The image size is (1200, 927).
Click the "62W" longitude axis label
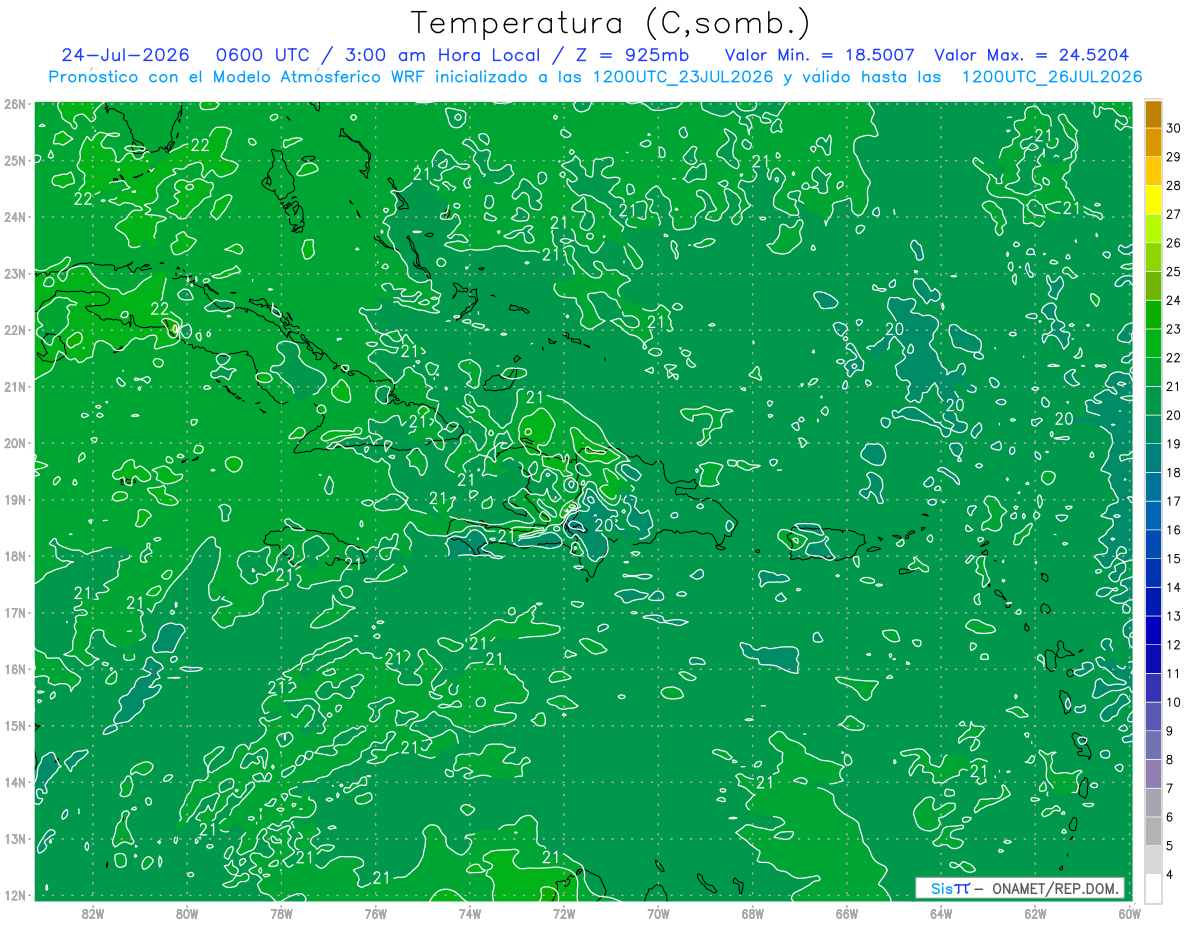1035,913
